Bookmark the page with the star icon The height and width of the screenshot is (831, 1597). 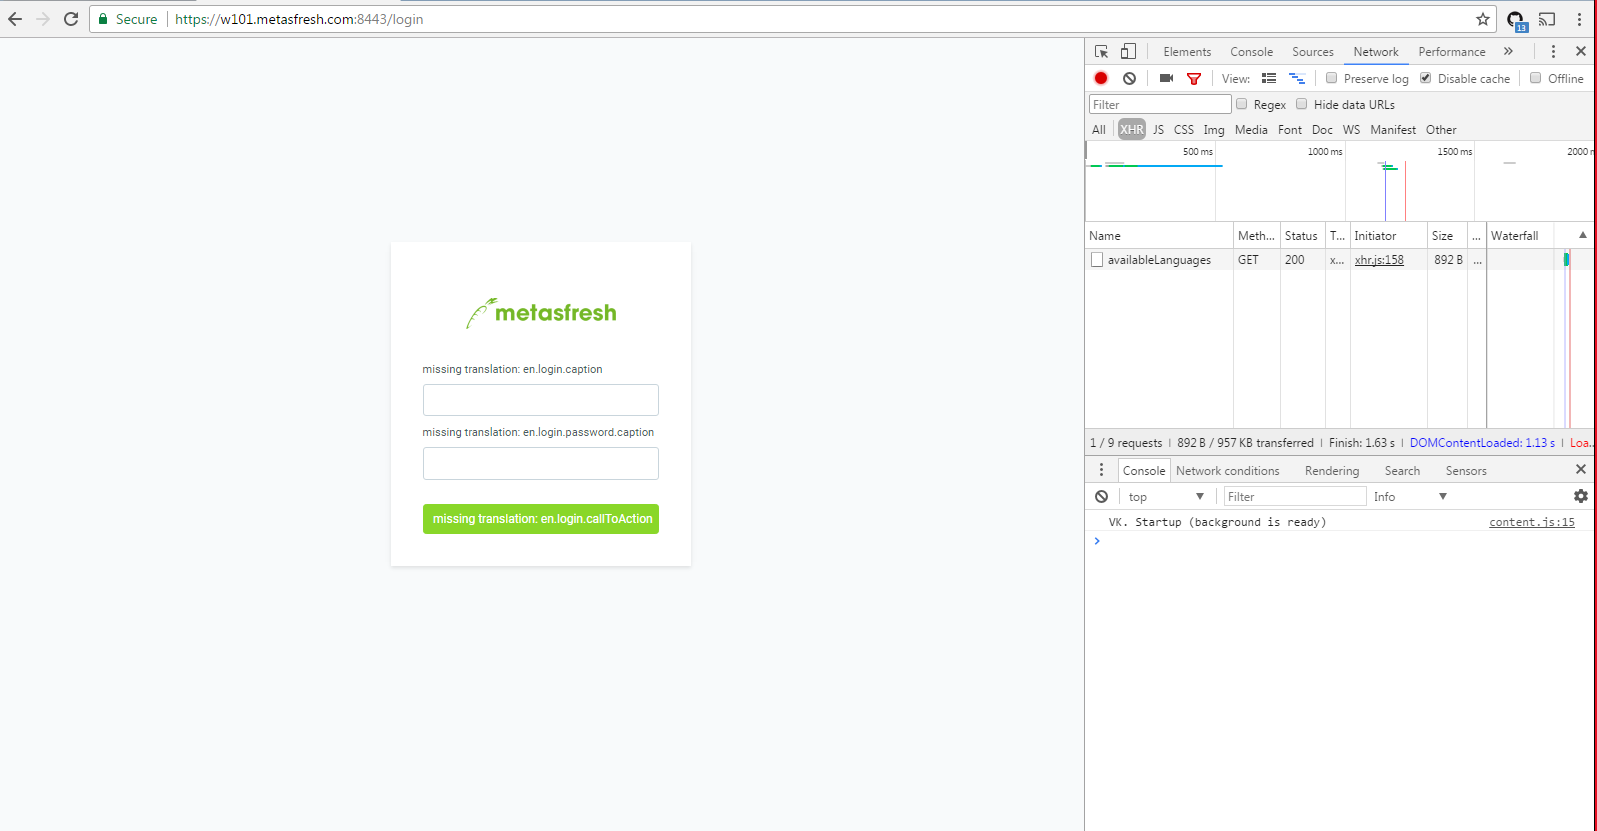[1483, 19]
